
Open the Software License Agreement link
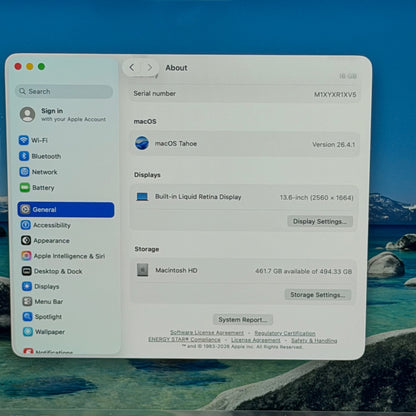(207, 333)
